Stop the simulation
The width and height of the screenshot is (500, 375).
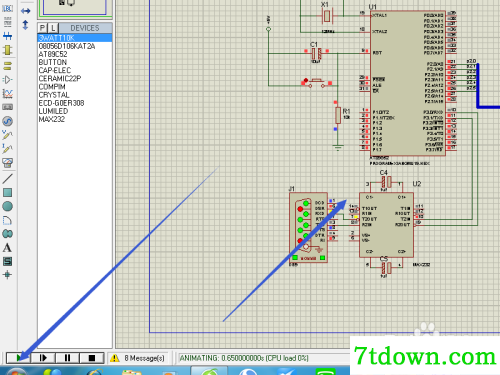(x=92, y=358)
